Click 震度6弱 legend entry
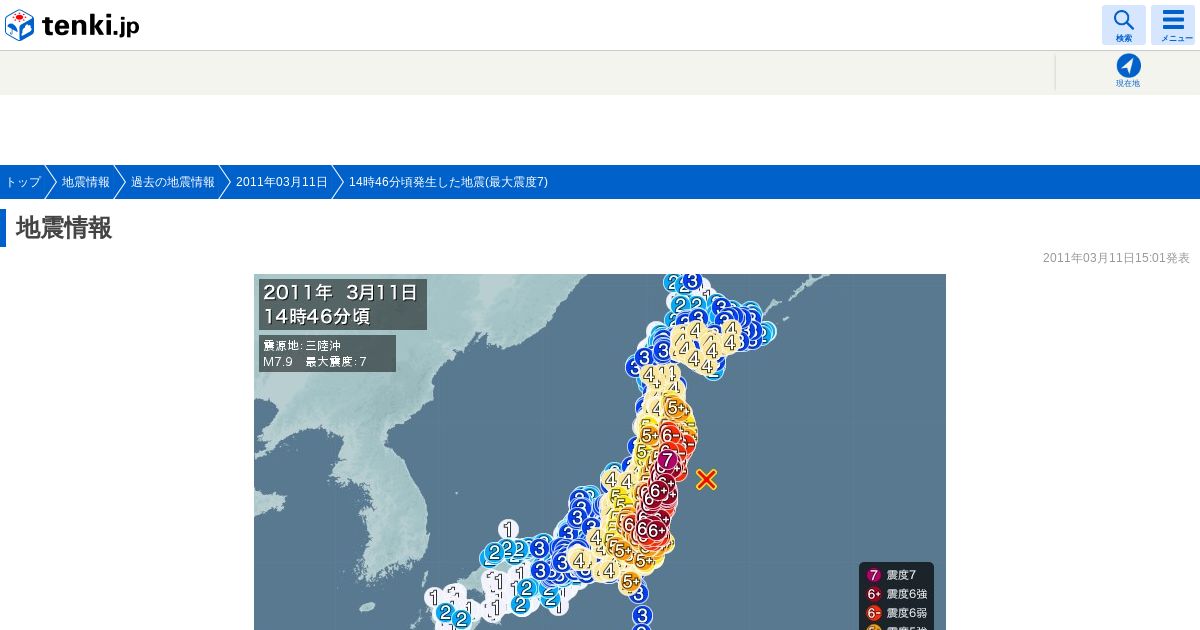This screenshot has width=1200, height=630. [896, 613]
